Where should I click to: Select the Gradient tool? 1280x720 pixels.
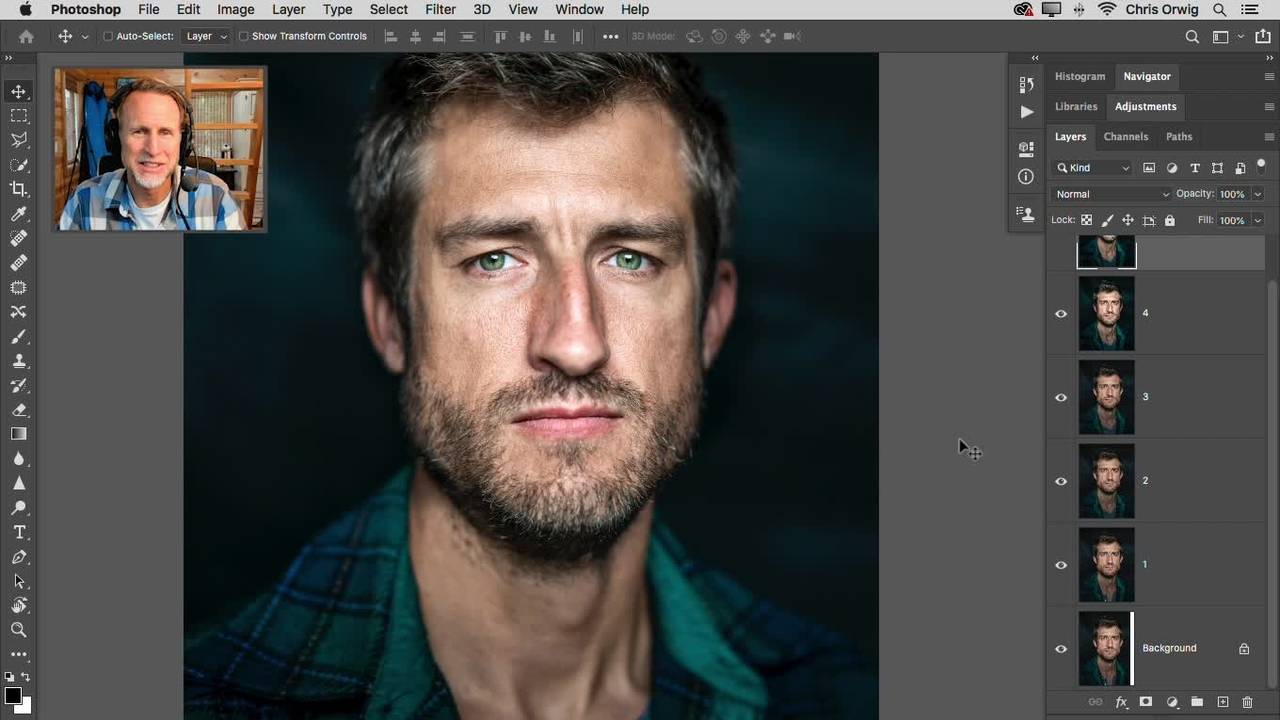[x=18, y=434]
